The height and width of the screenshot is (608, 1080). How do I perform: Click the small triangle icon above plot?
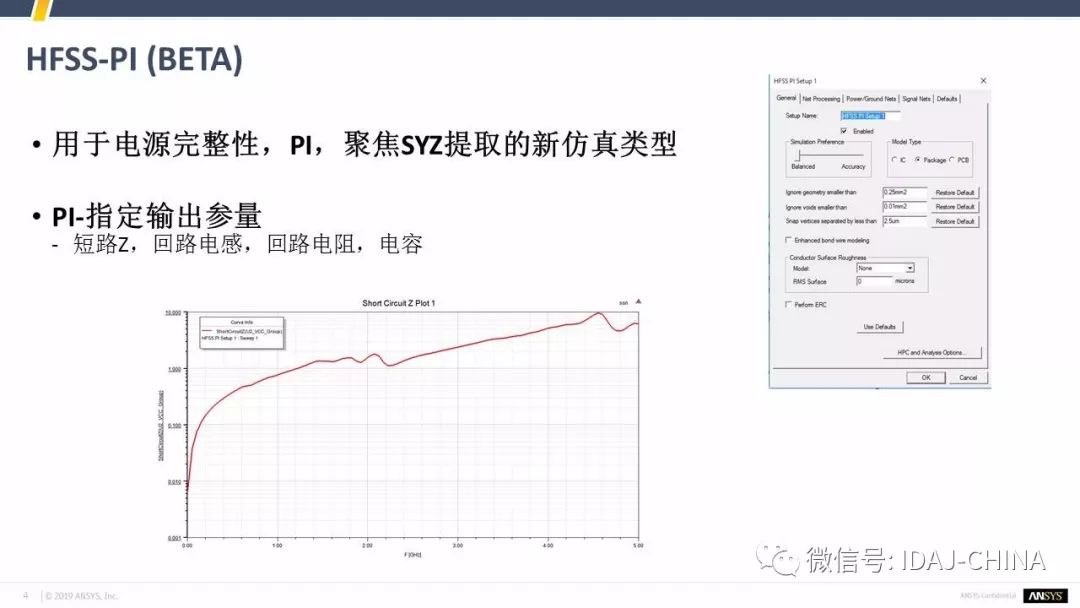638,302
